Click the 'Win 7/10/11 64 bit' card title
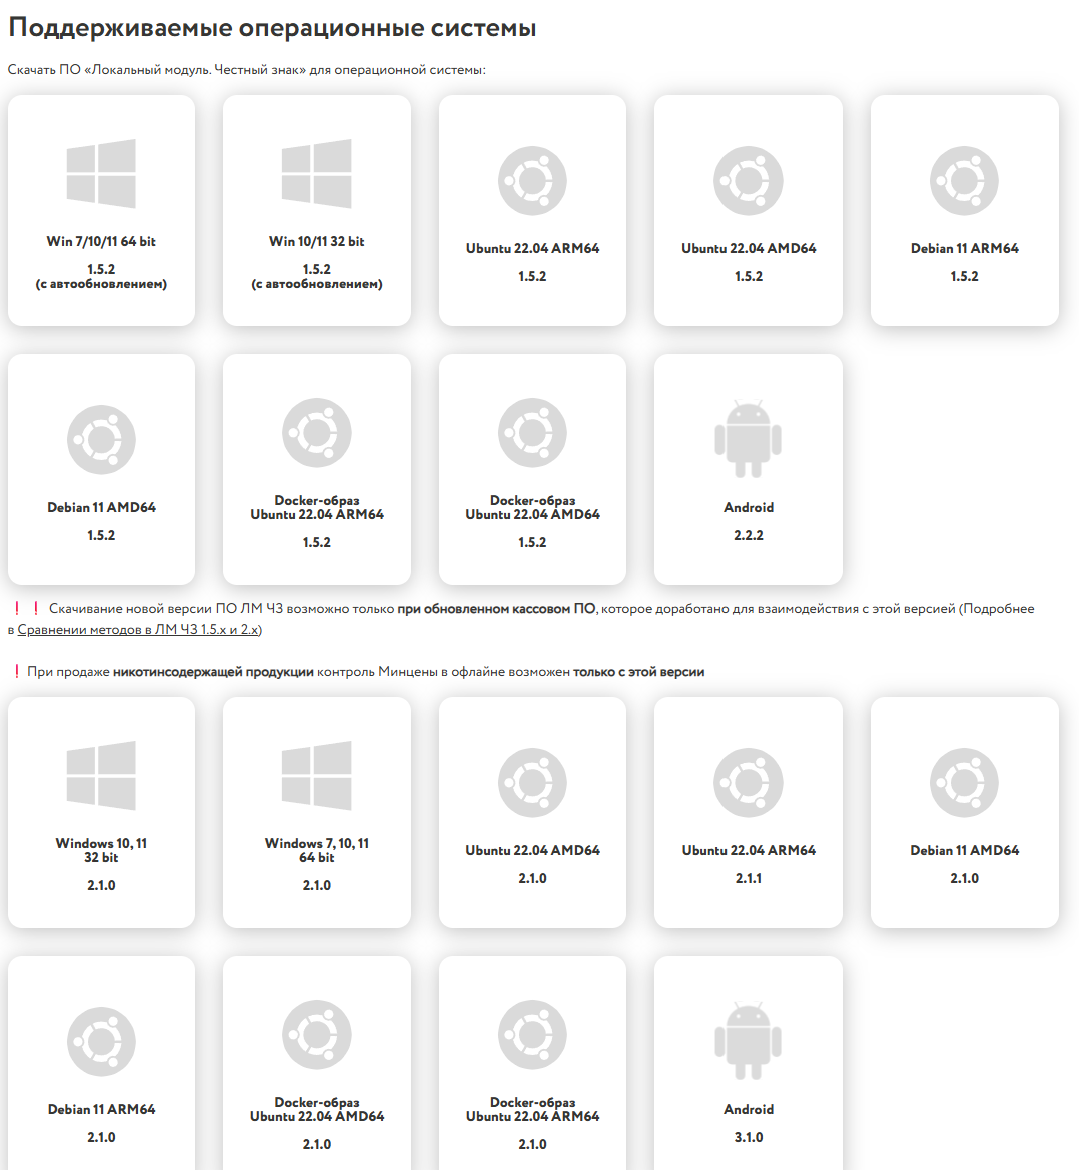Screen dimensions: 1079x1170 pos(101,241)
